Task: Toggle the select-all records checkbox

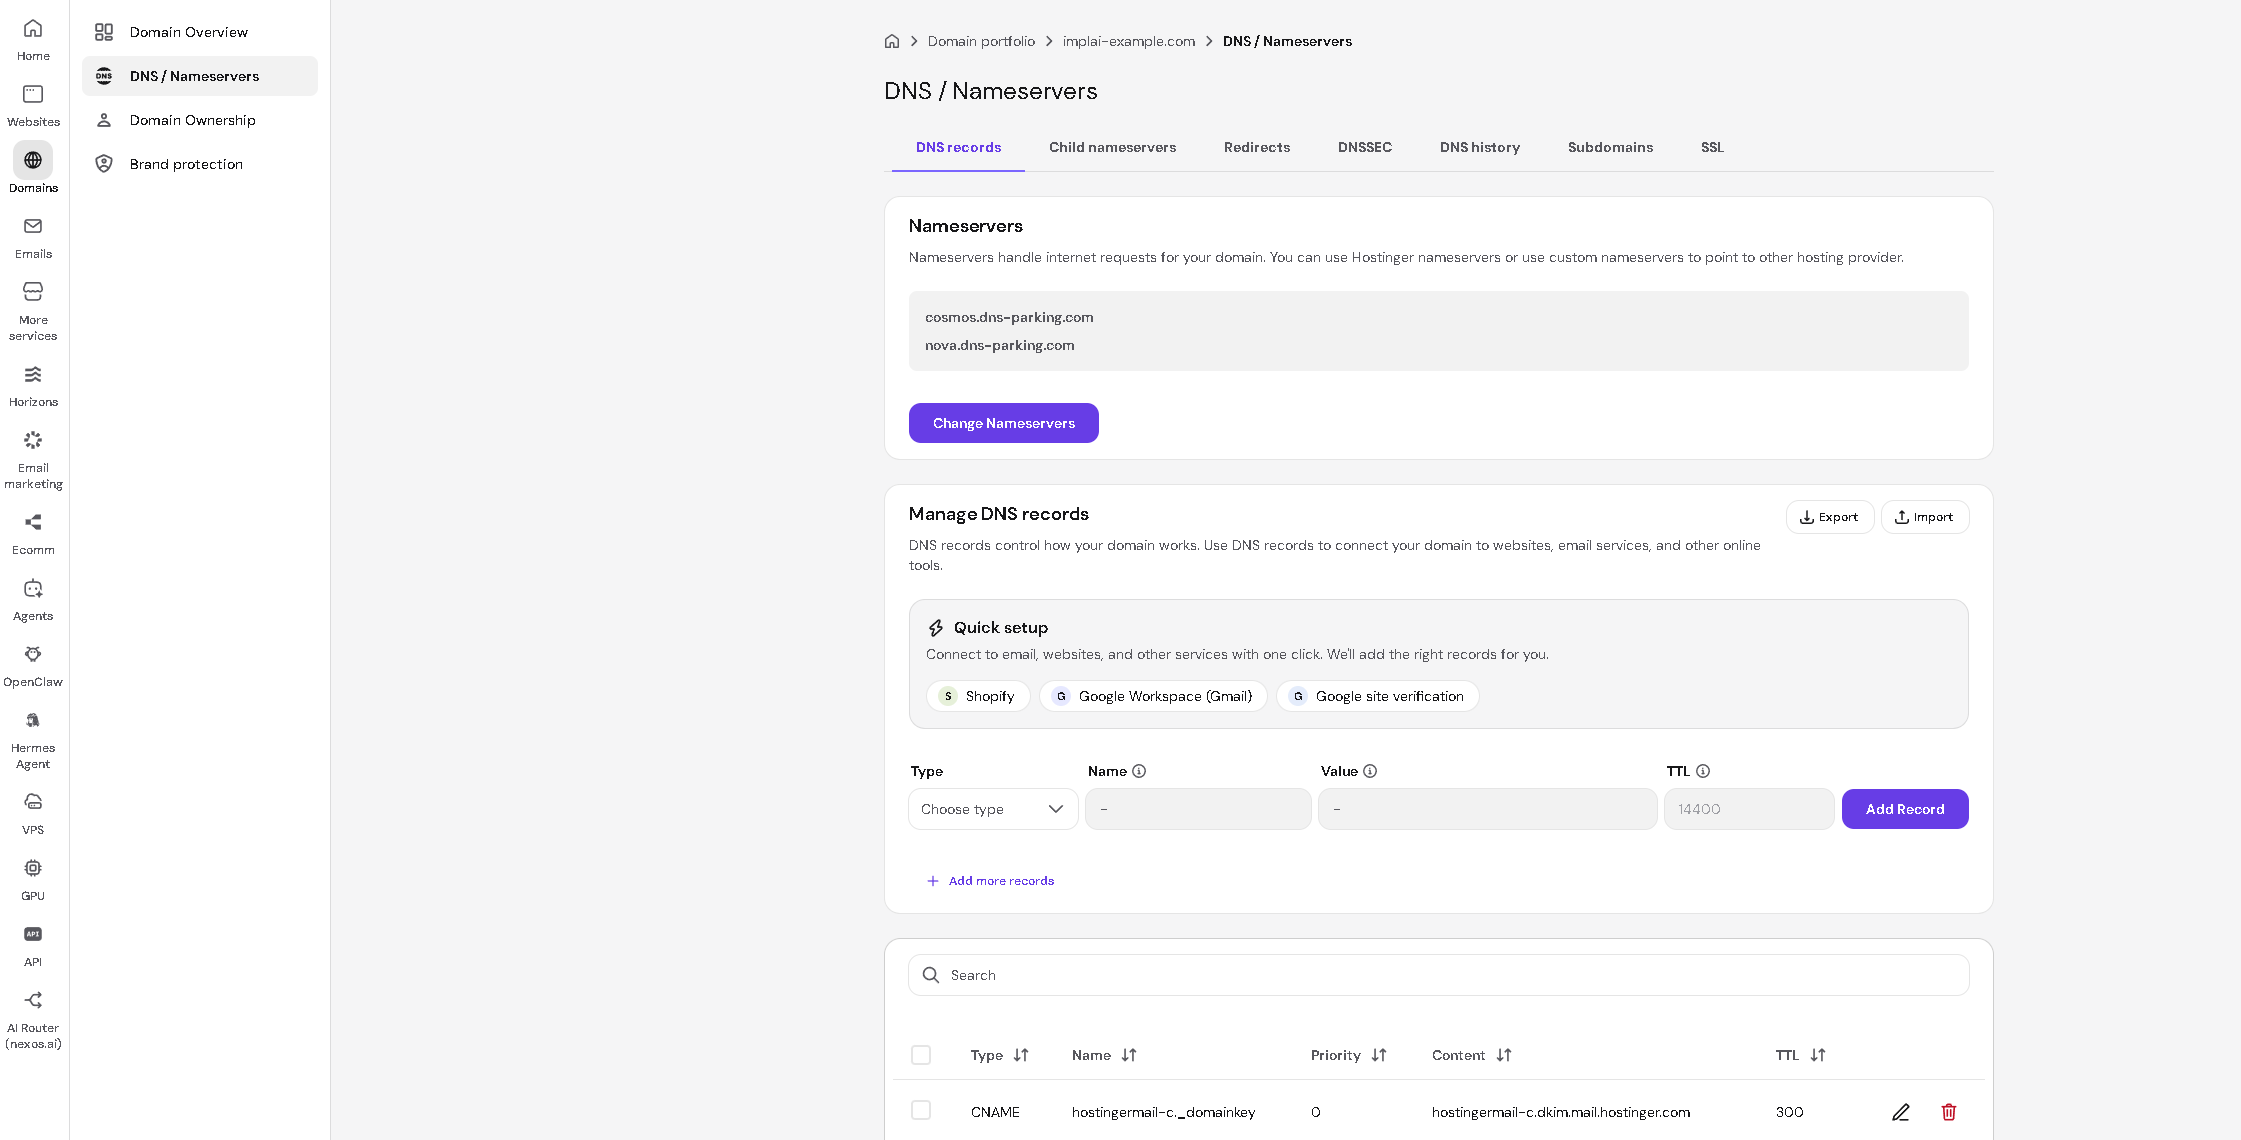Action: pyautogui.click(x=921, y=1055)
